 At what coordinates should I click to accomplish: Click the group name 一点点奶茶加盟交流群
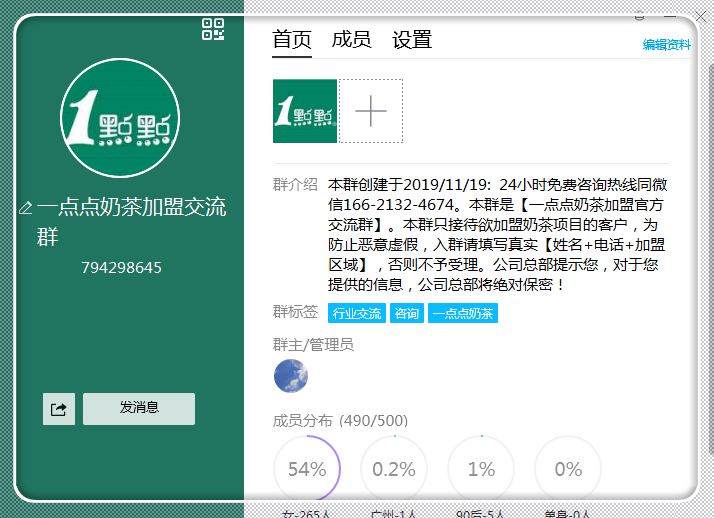click(131, 222)
